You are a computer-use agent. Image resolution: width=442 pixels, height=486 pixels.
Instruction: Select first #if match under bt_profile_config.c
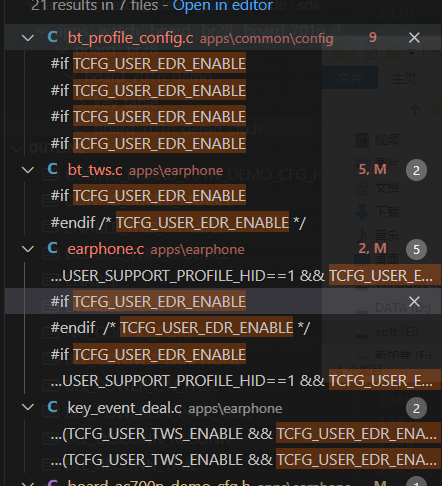point(148,63)
